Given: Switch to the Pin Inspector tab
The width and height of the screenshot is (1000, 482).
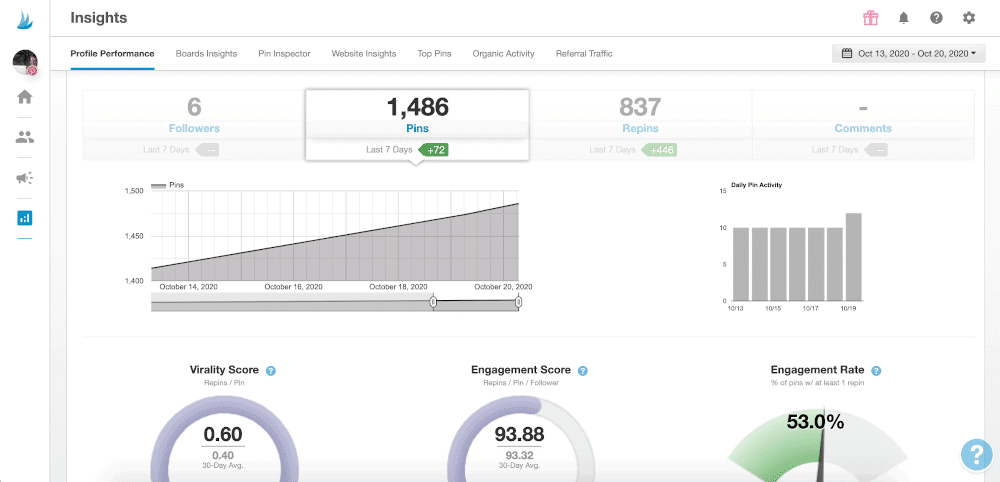Looking at the screenshot, I should click(x=284, y=54).
